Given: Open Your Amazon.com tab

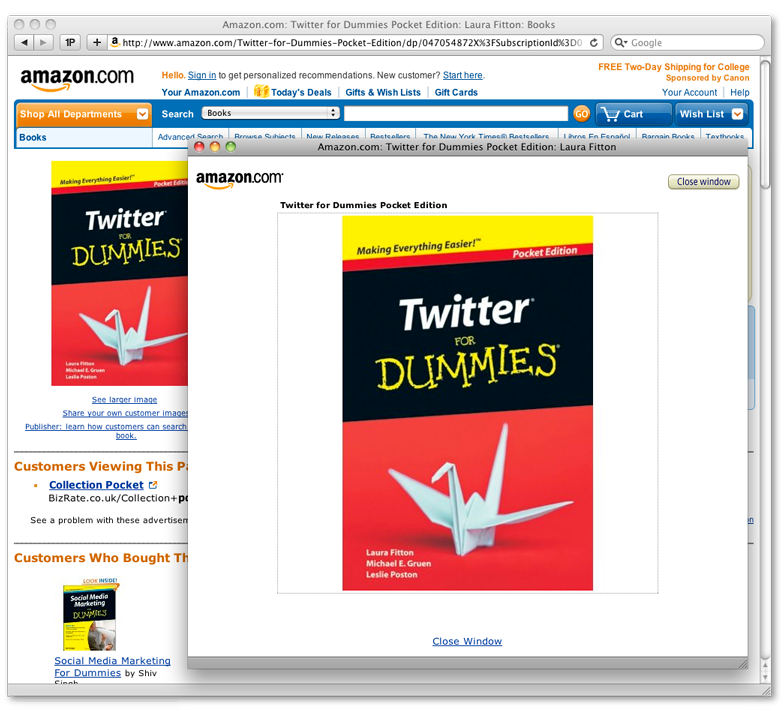Looking at the screenshot, I should click(x=201, y=92).
